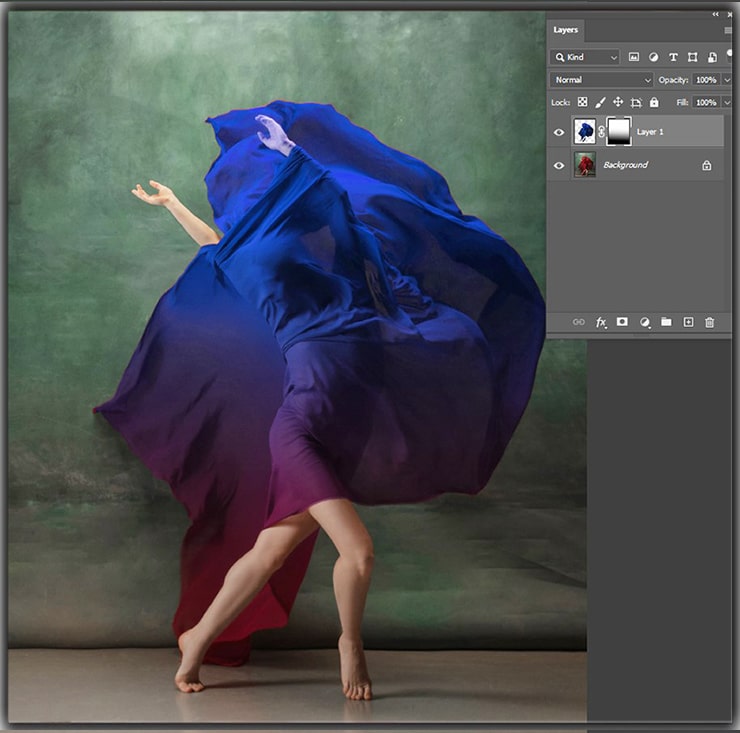Click the Fill 100% value field
The width and height of the screenshot is (740, 733).
coord(706,102)
